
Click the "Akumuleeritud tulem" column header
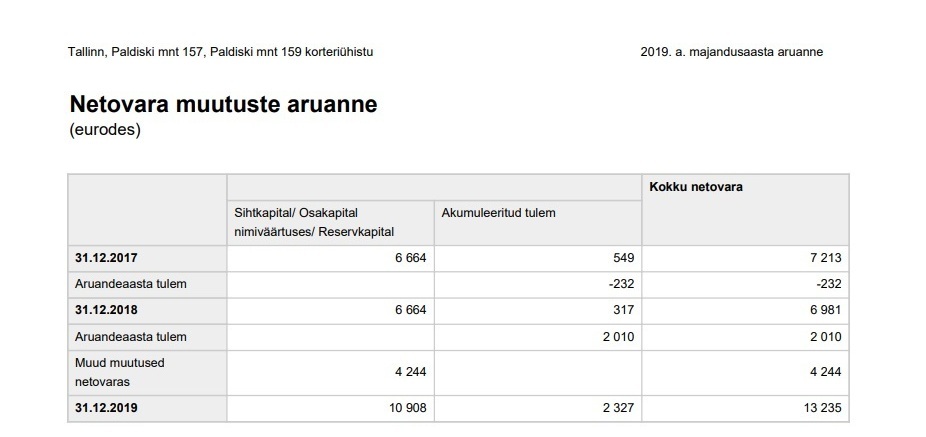[x=498, y=212]
